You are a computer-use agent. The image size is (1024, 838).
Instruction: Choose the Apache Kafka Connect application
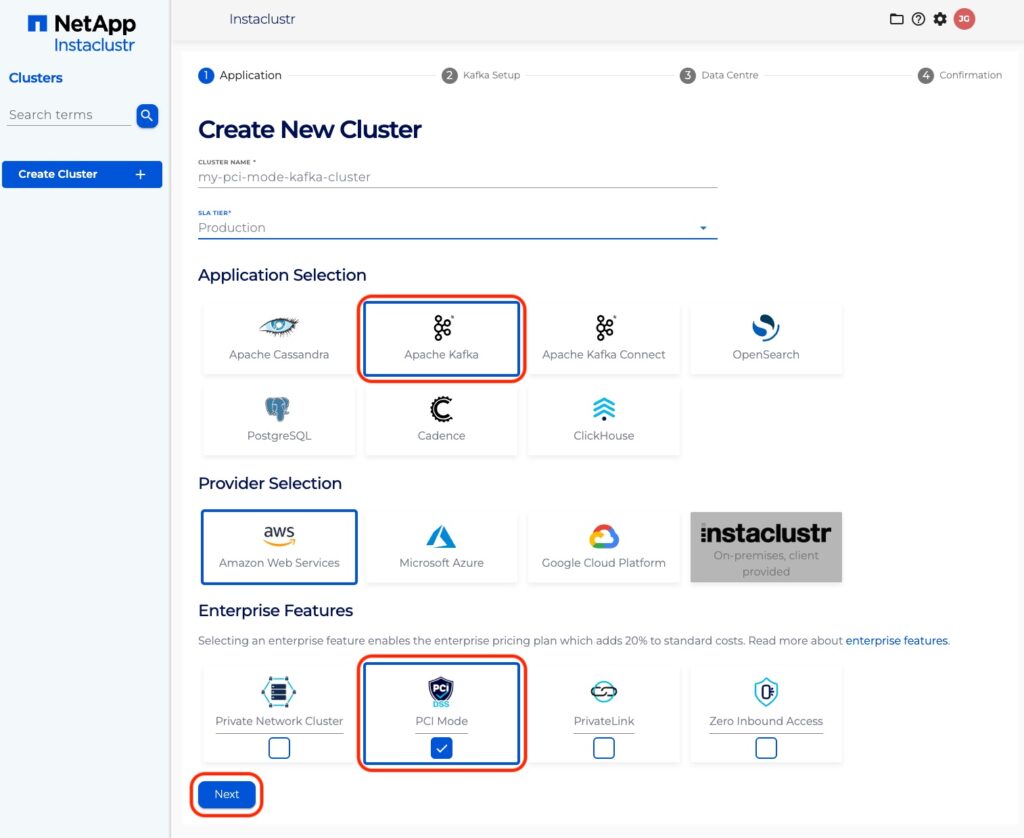604,339
